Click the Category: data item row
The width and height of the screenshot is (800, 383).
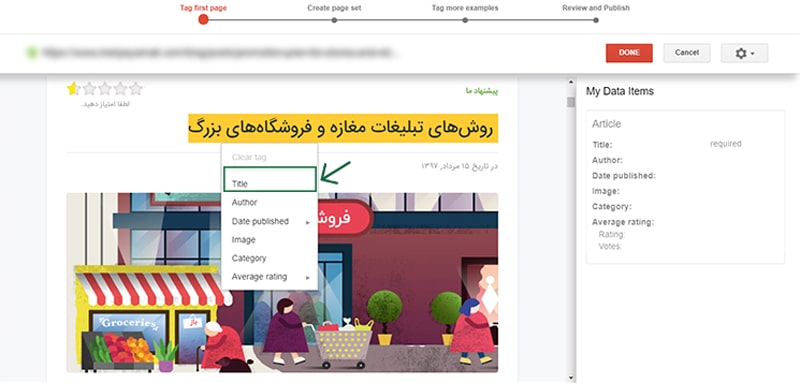coord(612,207)
